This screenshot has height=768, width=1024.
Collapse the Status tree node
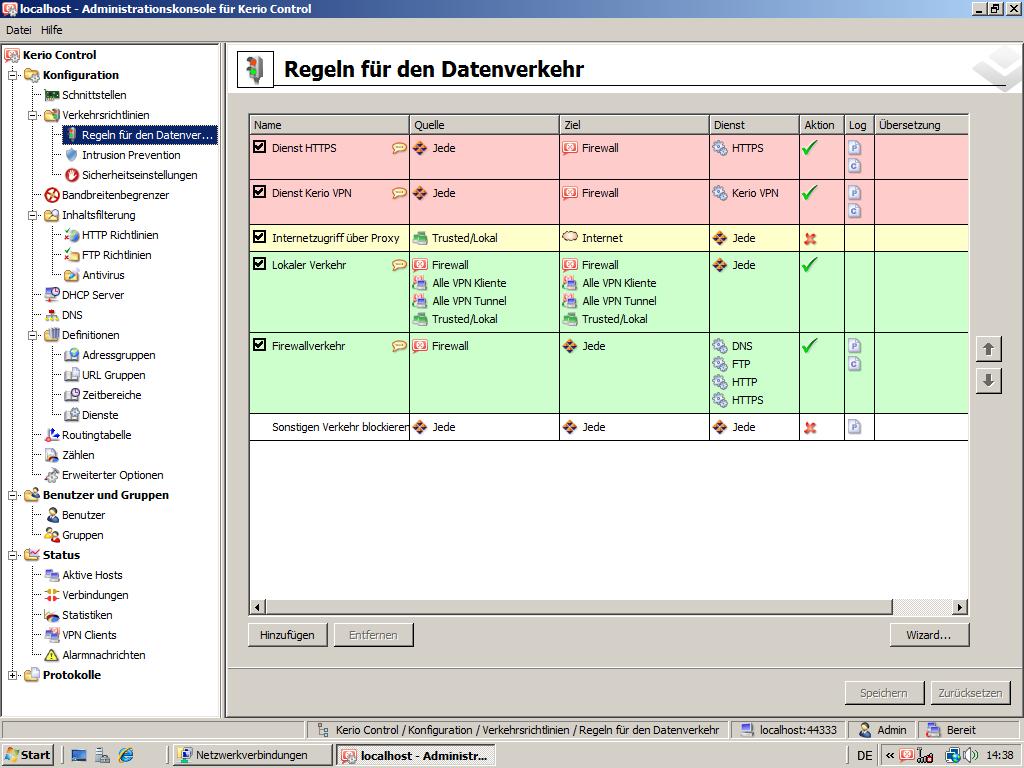click(x=12, y=555)
